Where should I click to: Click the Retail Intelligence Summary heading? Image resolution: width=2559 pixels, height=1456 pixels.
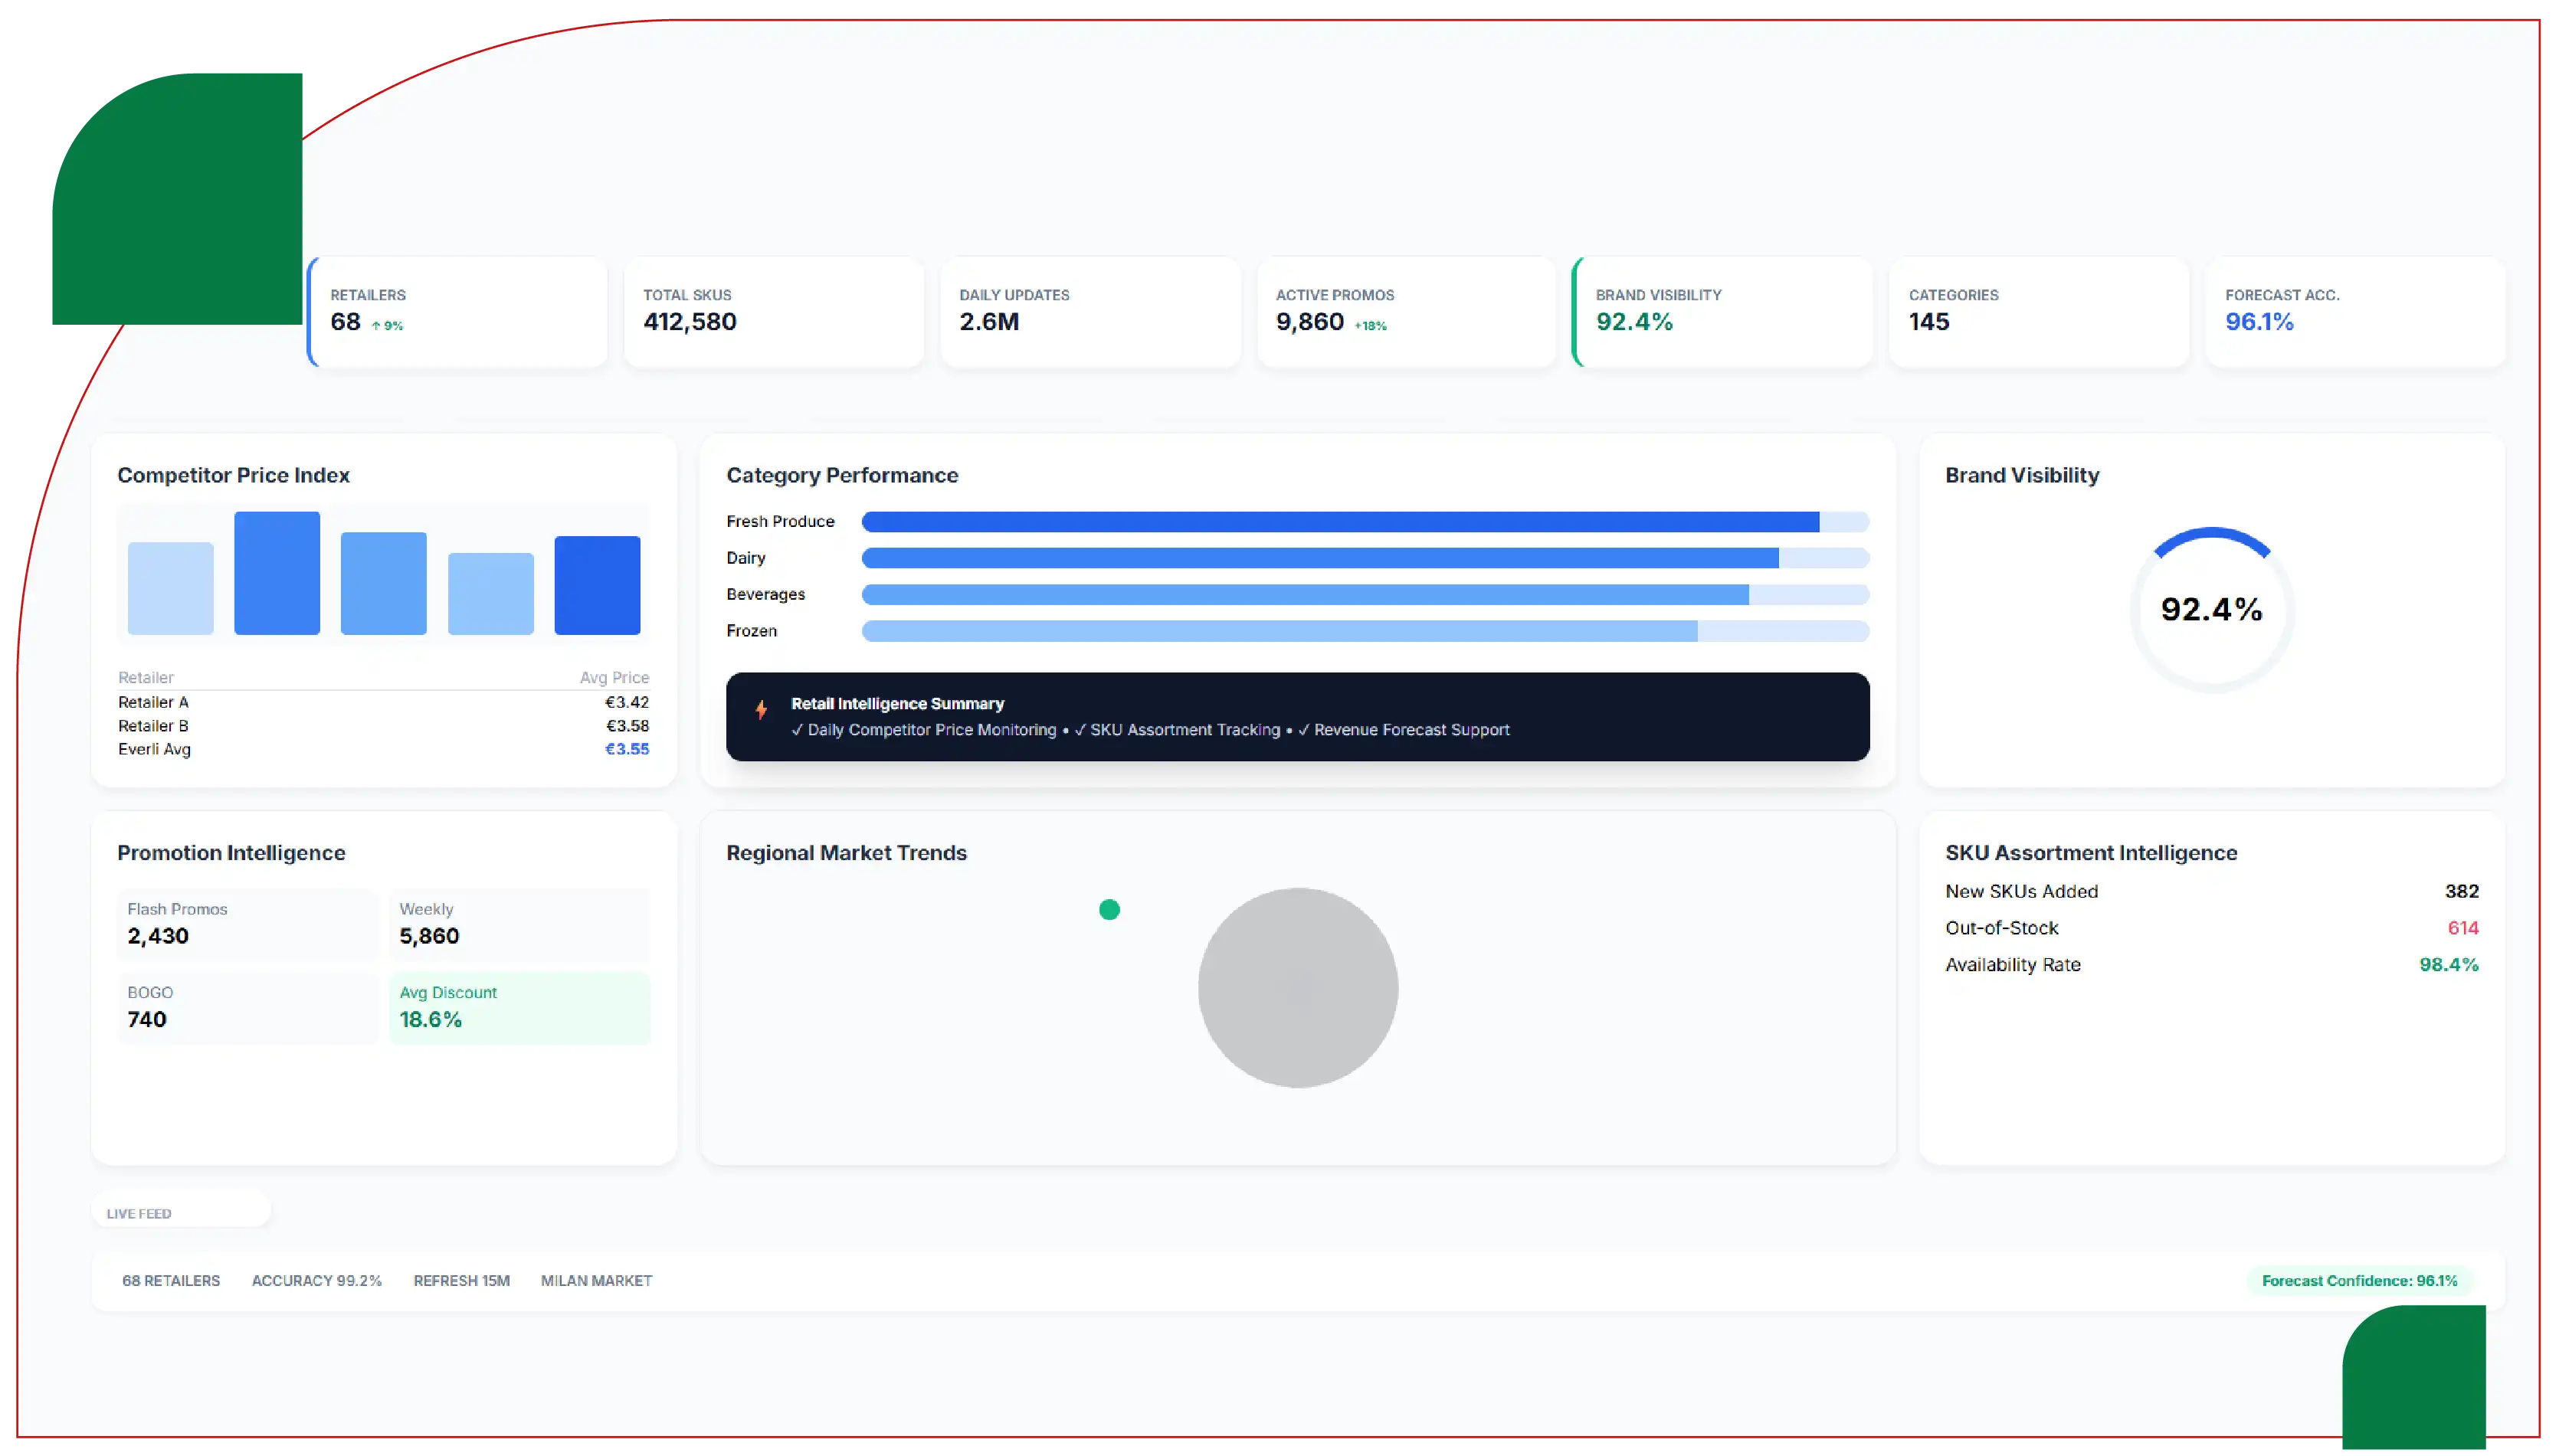[x=897, y=704]
